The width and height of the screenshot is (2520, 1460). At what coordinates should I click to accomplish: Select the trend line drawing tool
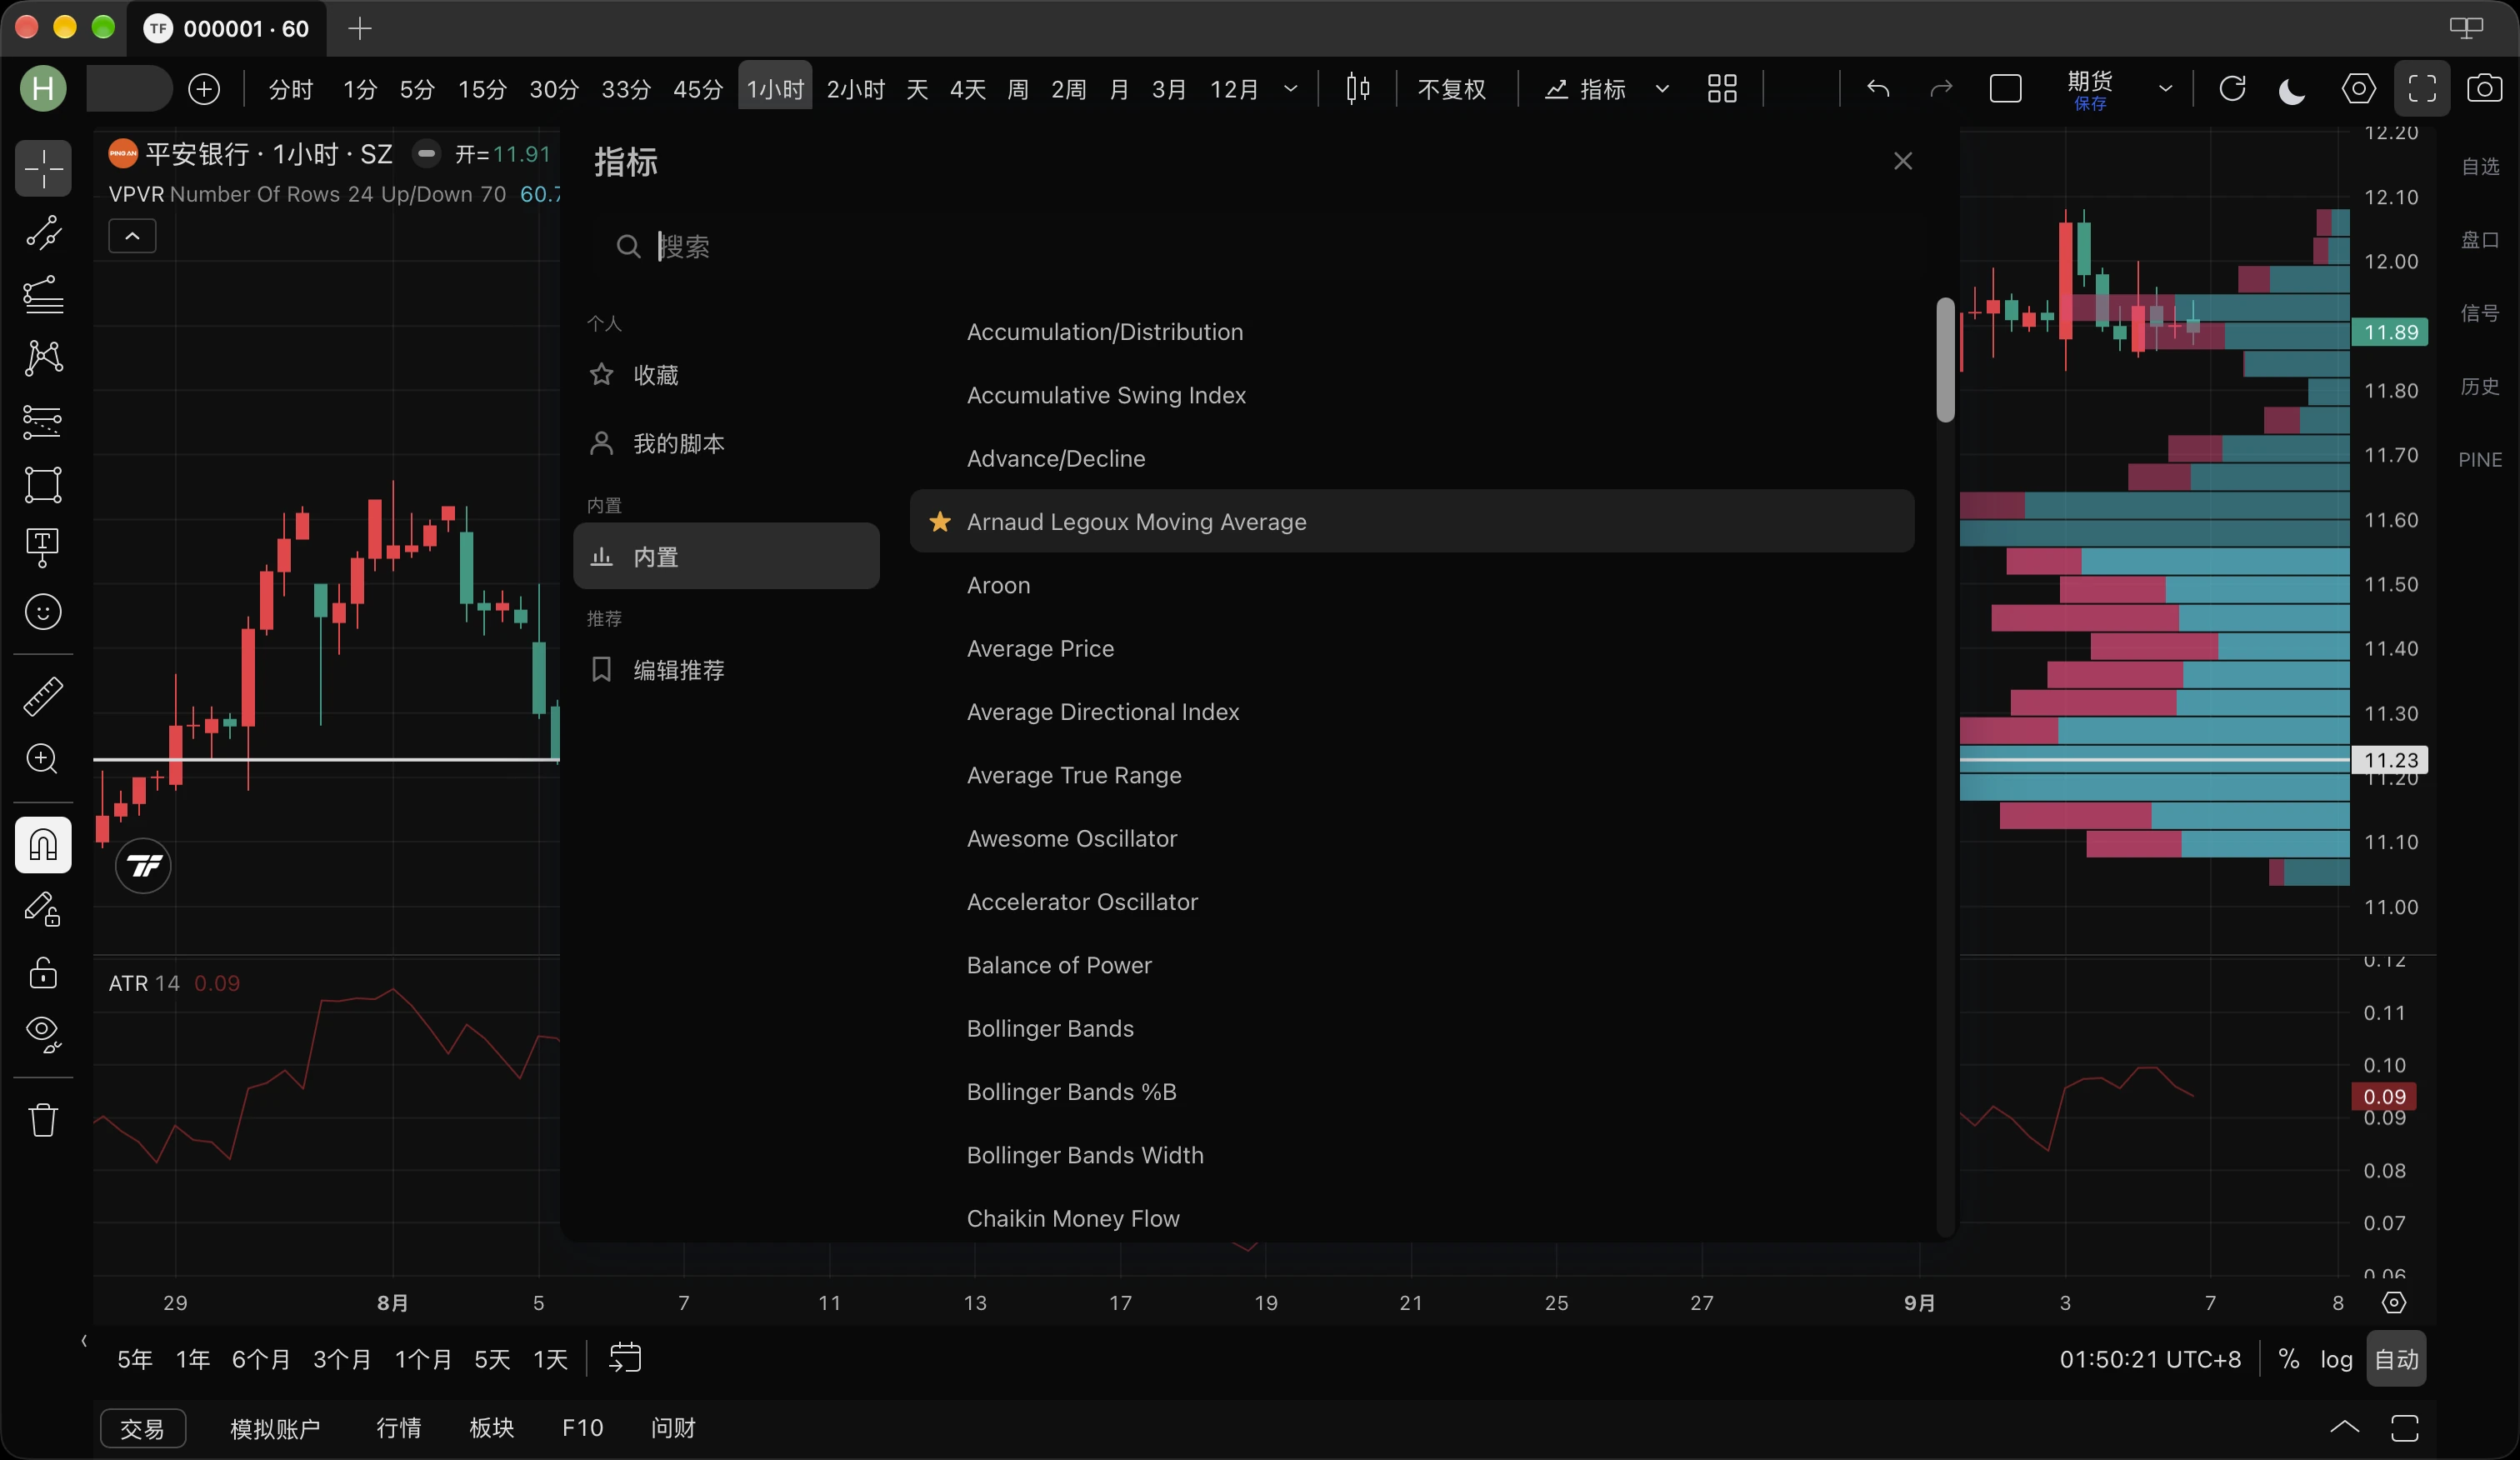coord(43,232)
